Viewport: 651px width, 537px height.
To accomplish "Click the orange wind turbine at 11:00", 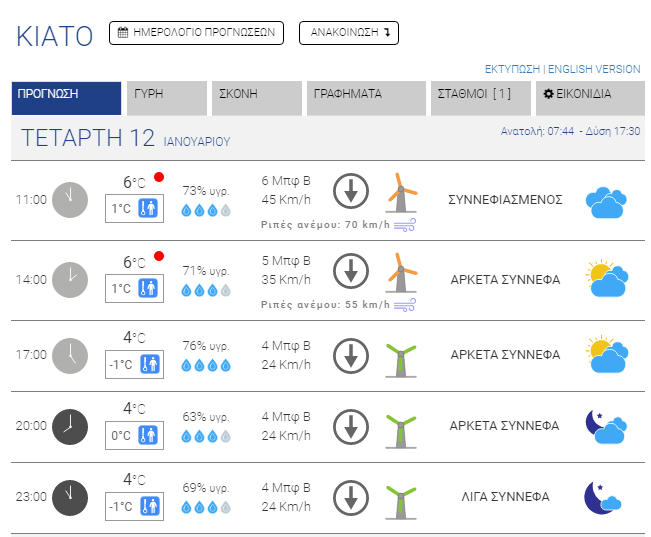I will (401, 192).
